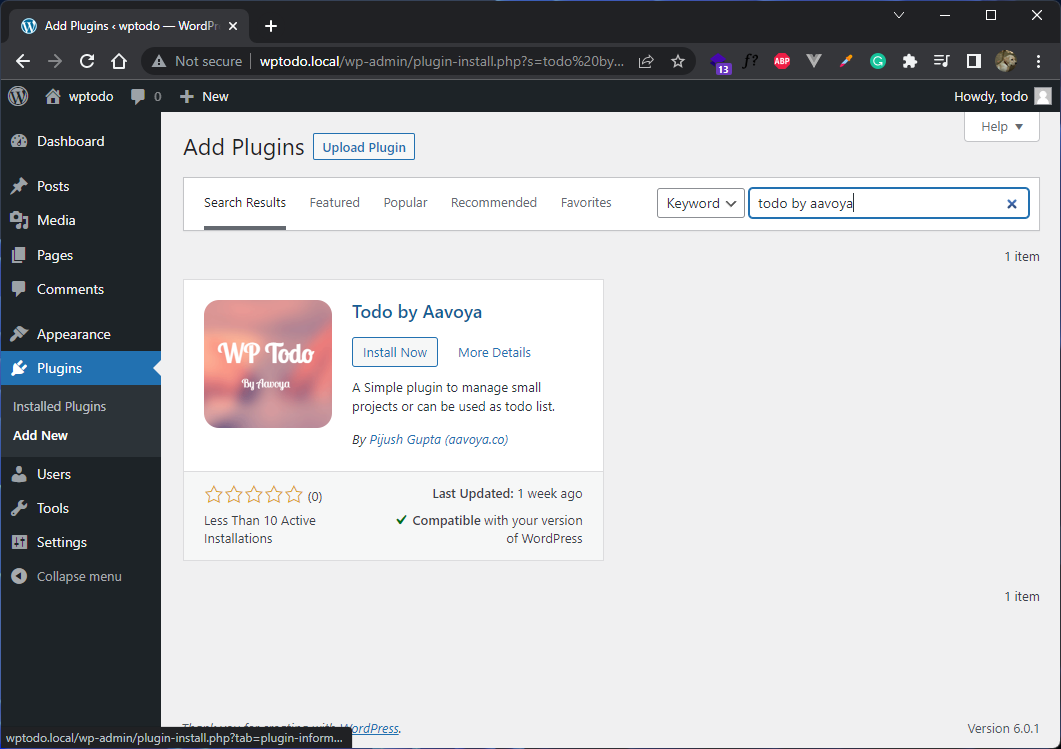Viewport: 1061px width, 749px height.
Task: Open the comments bubble in admin bar
Action: (145, 96)
